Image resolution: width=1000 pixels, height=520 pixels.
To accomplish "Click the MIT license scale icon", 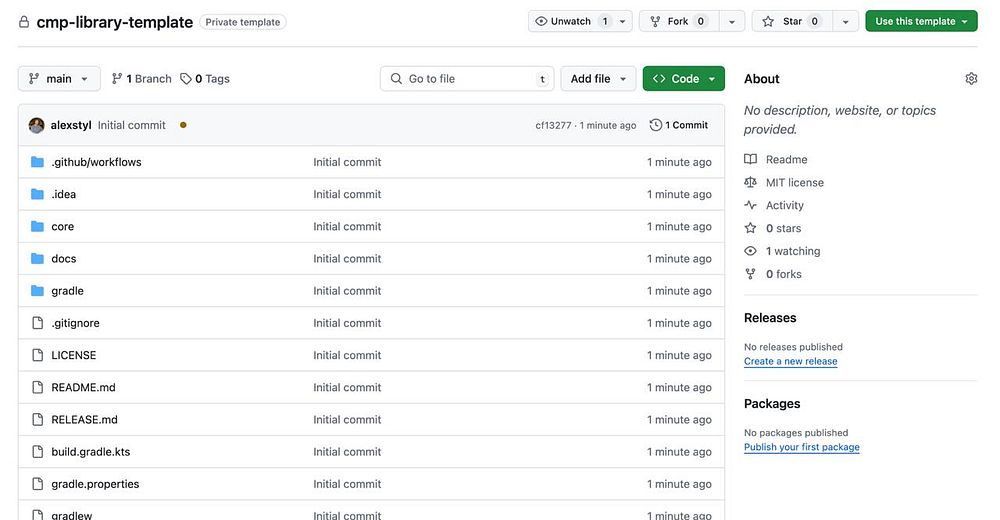I will (751, 182).
